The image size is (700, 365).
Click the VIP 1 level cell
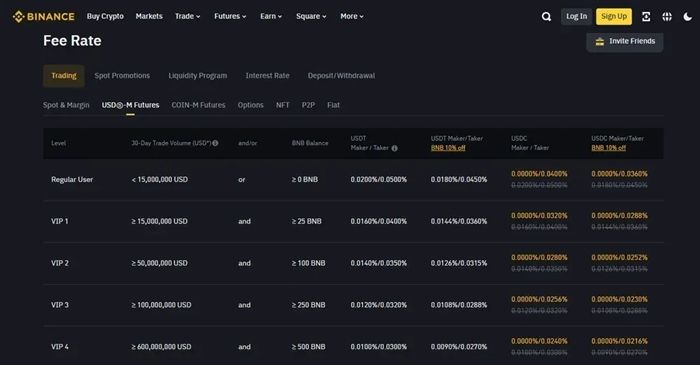pyautogui.click(x=60, y=222)
